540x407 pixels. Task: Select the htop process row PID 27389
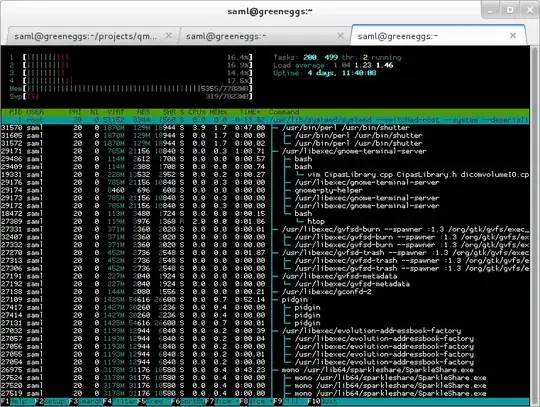(265, 221)
